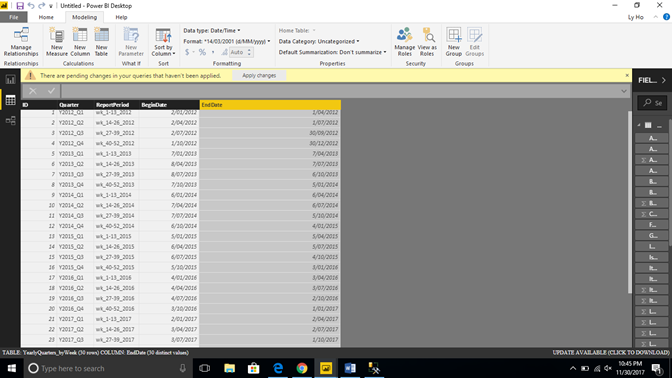Open Data type Date/Time dropdown
This screenshot has height=378, width=672.
(x=212, y=30)
